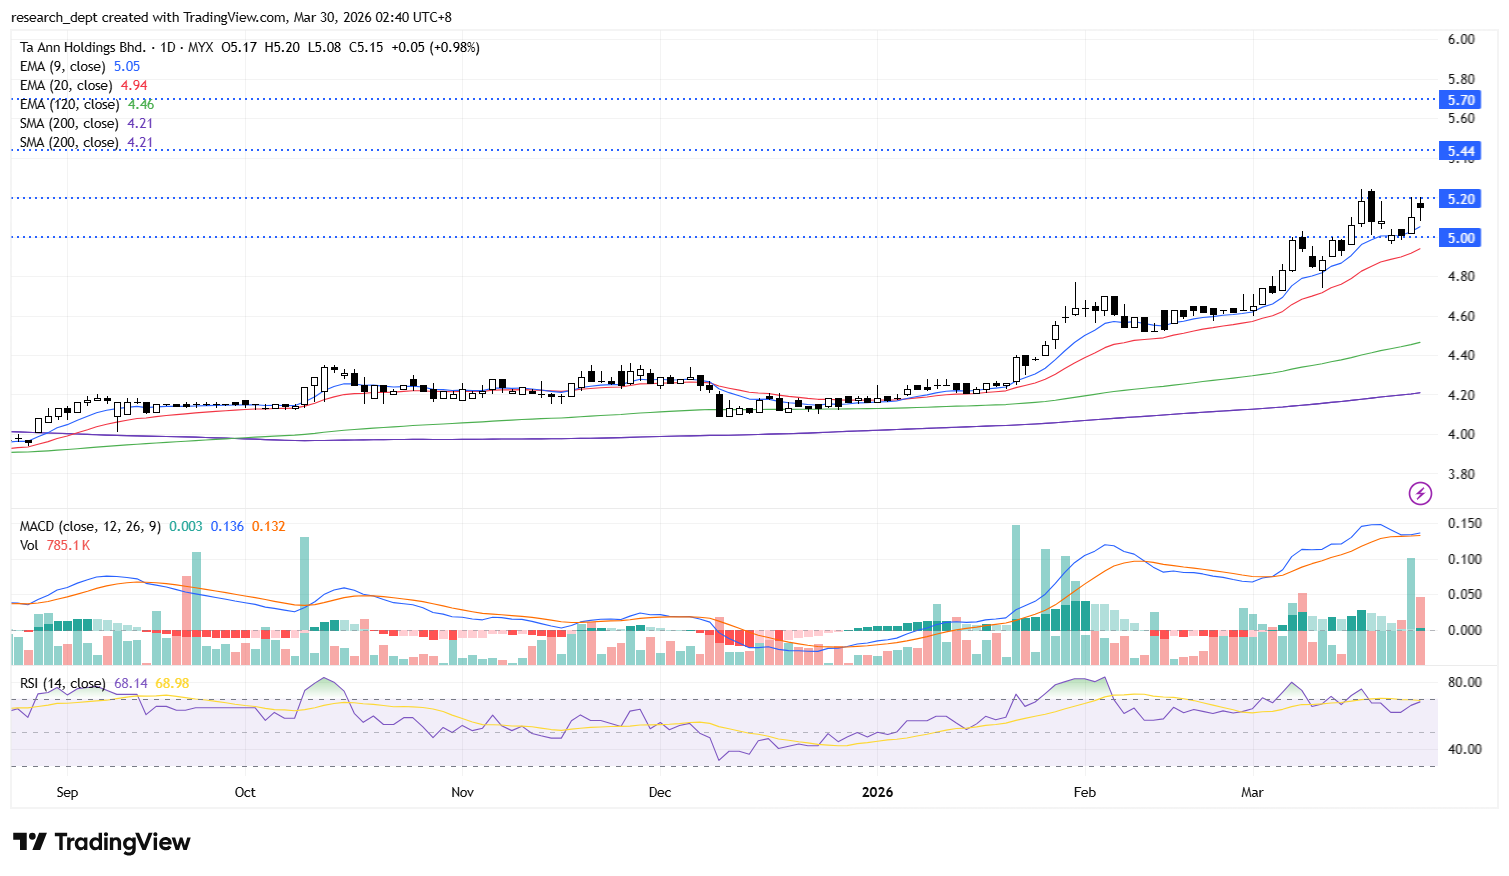Click the 5.20 horizontal line price tag

click(1460, 199)
